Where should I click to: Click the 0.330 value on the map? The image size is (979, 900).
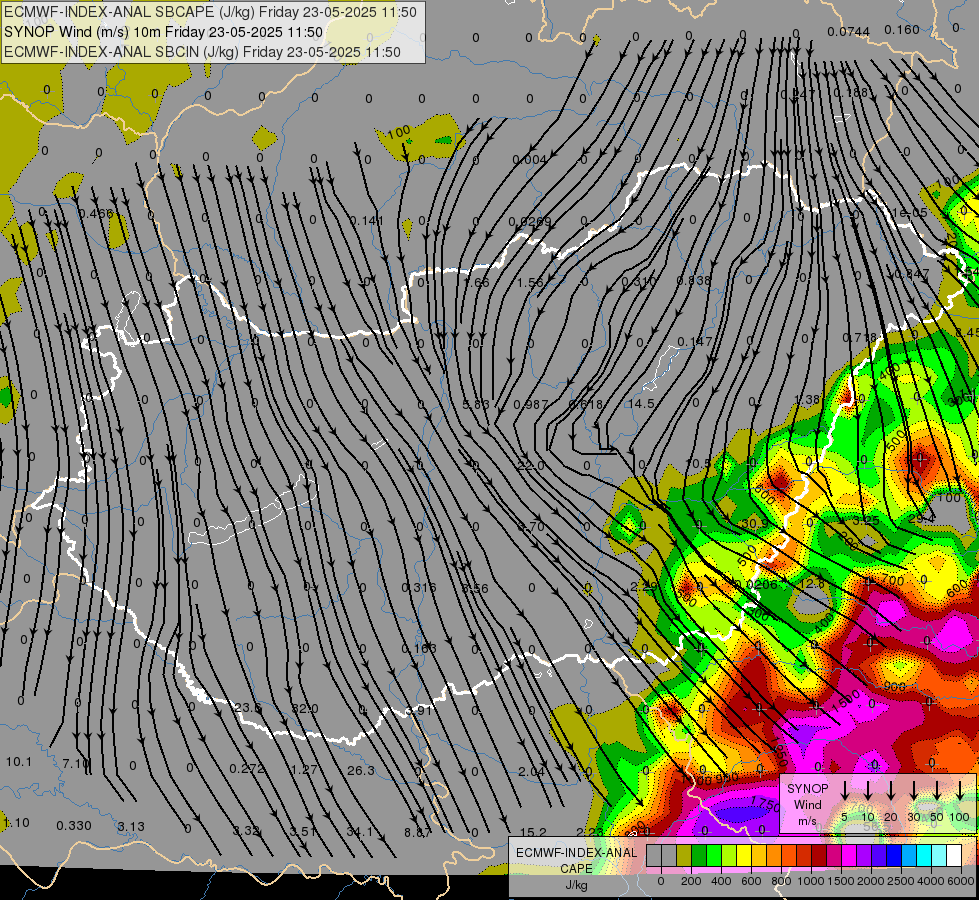tap(74, 826)
